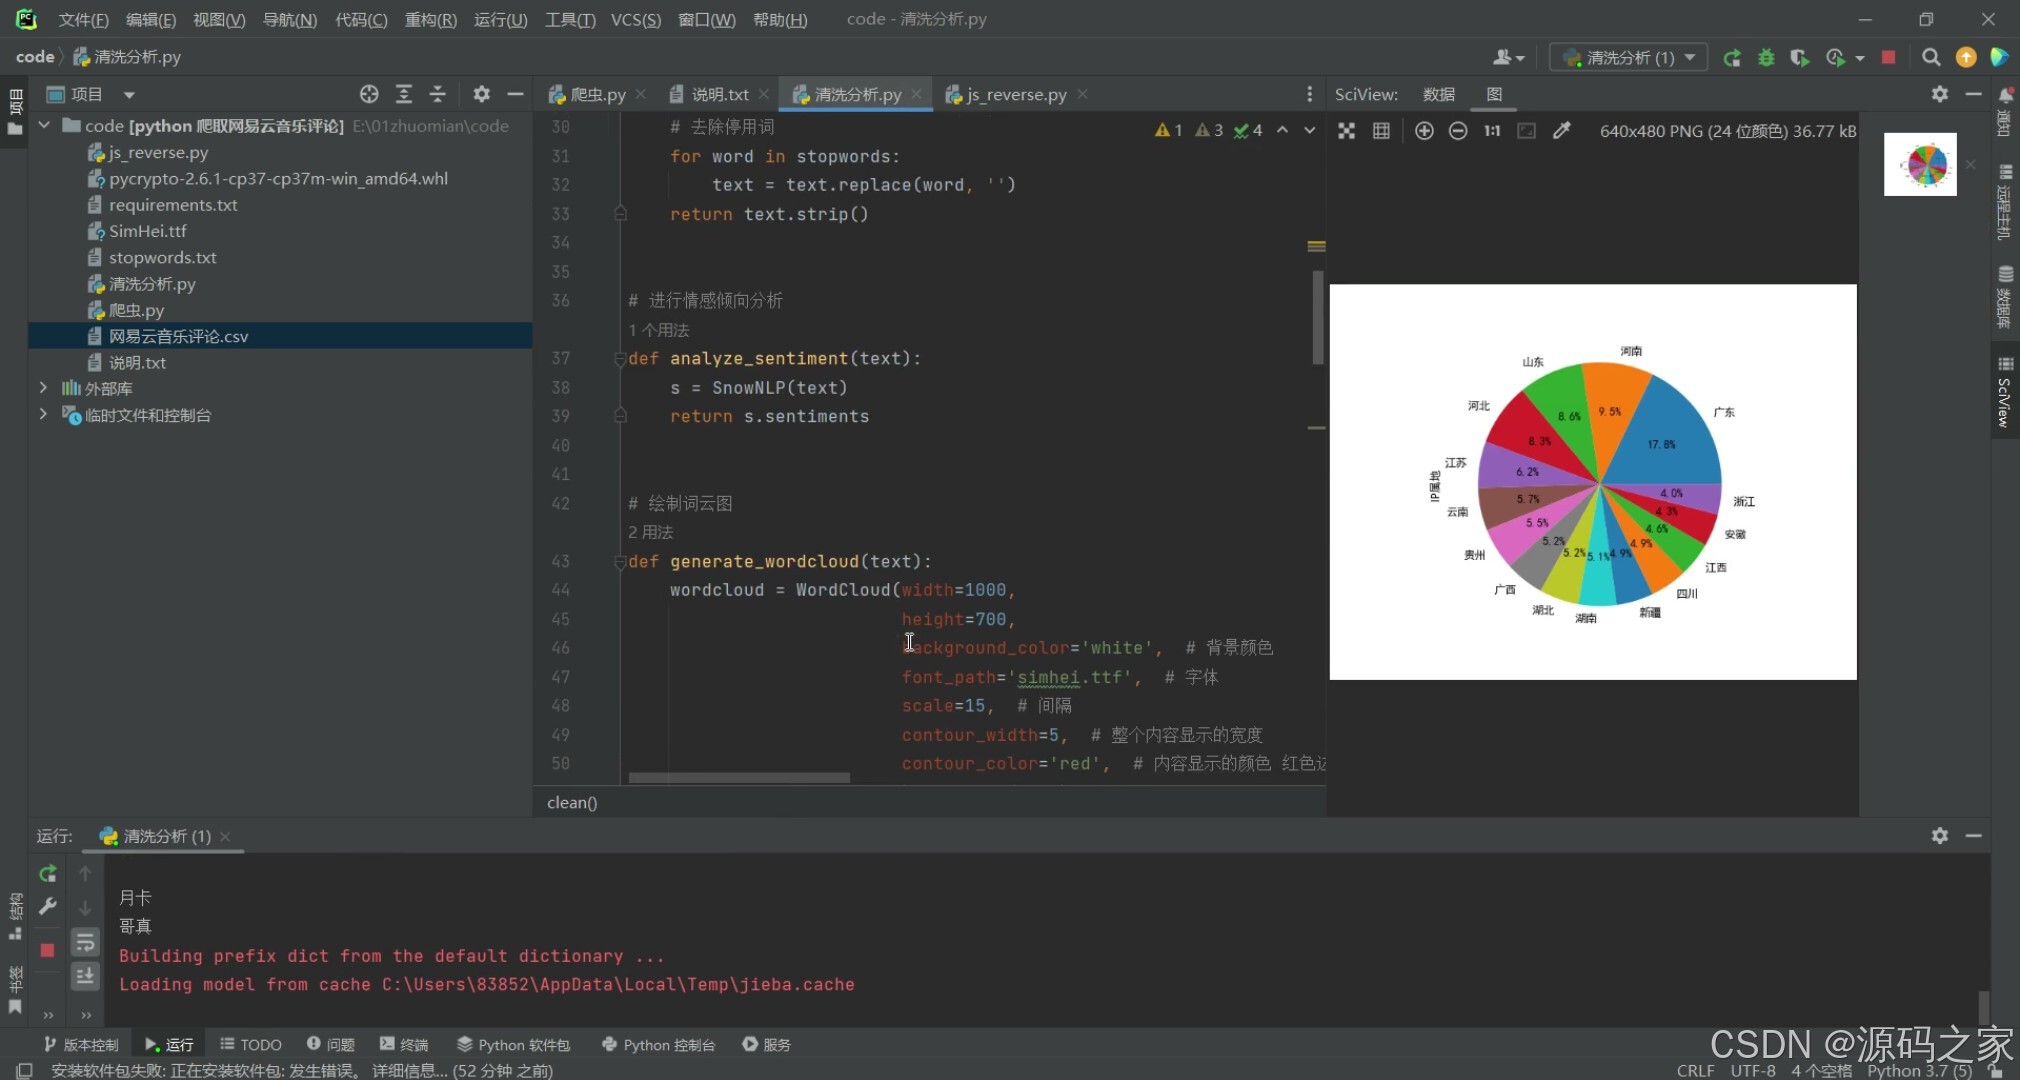This screenshot has height=1080, width=2020.
Task: Zoom out on the SciView image
Action: tap(1458, 131)
